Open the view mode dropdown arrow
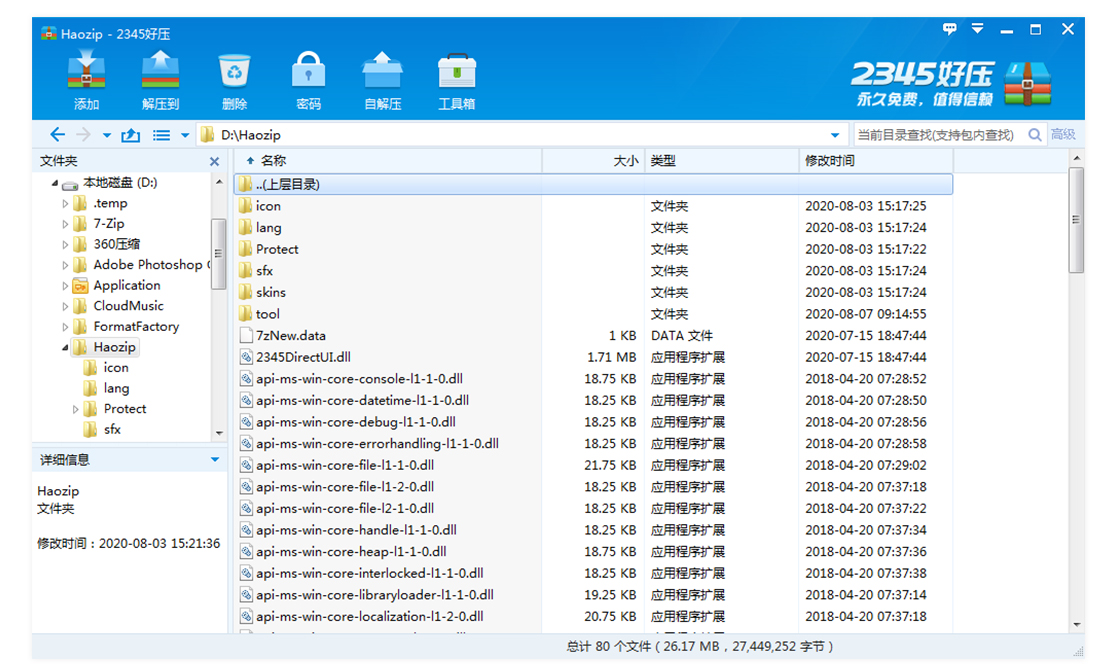Viewport: 1120px width, 669px height. 184,135
